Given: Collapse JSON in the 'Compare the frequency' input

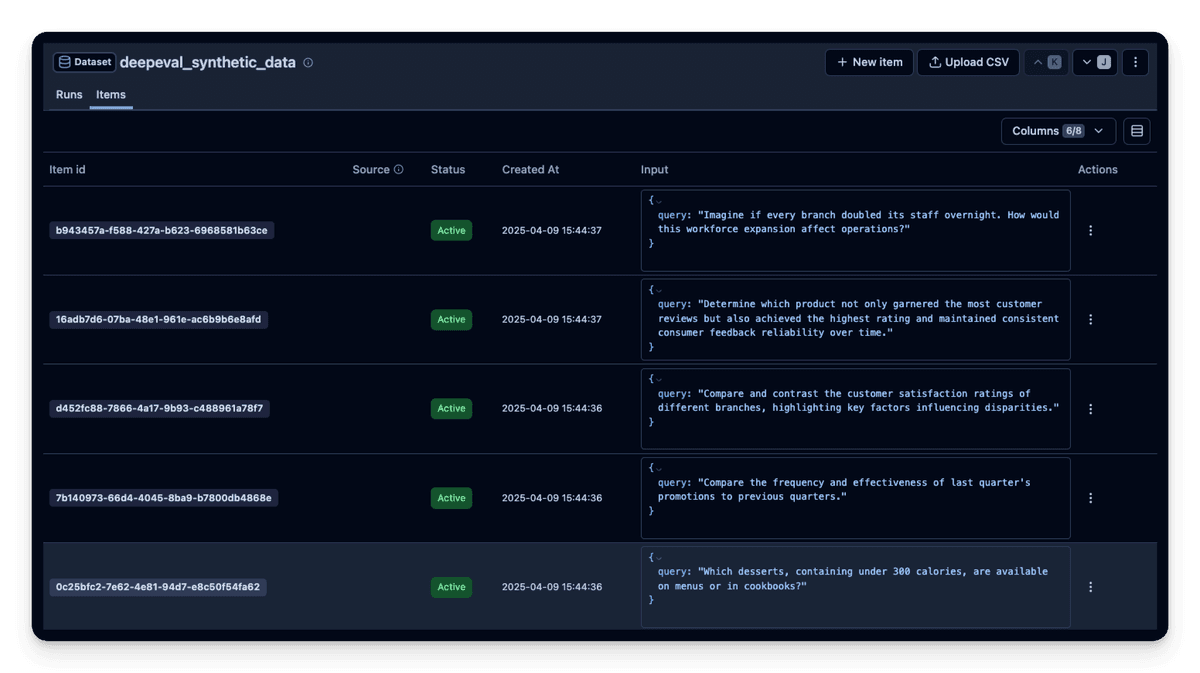Looking at the screenshot, I should point(659,468).
